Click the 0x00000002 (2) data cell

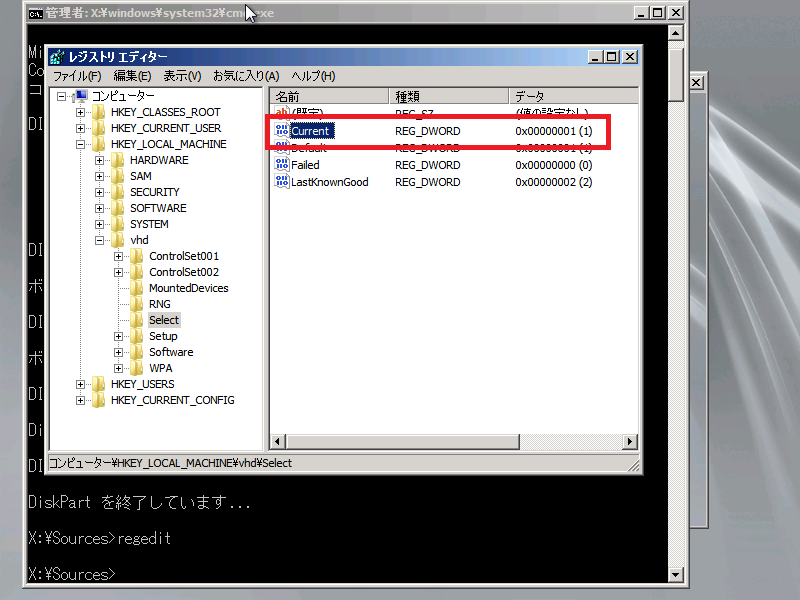(x=554, y=182)
